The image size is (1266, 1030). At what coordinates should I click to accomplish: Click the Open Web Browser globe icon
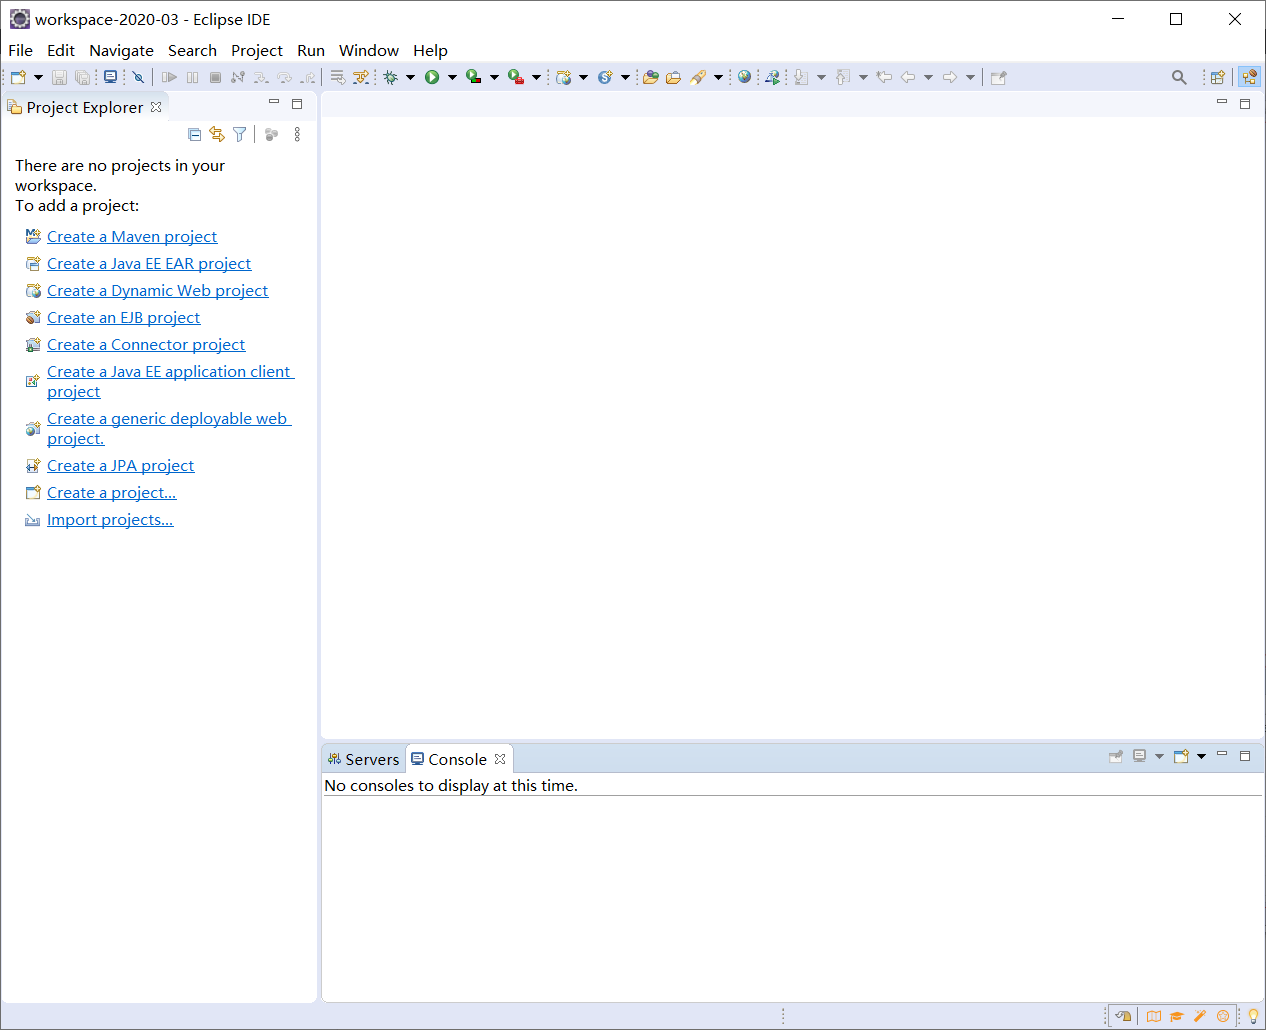[x=744, y=77]
